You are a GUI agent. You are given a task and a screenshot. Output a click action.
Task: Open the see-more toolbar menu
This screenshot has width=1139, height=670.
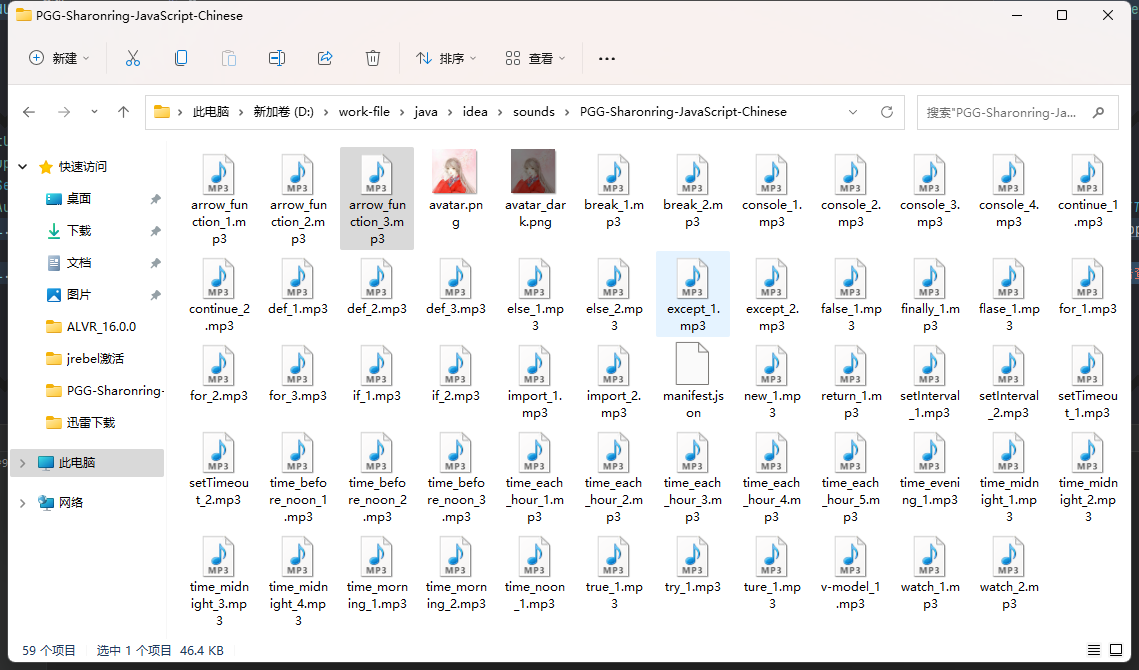pyautogui.click(x=606, y=58)
